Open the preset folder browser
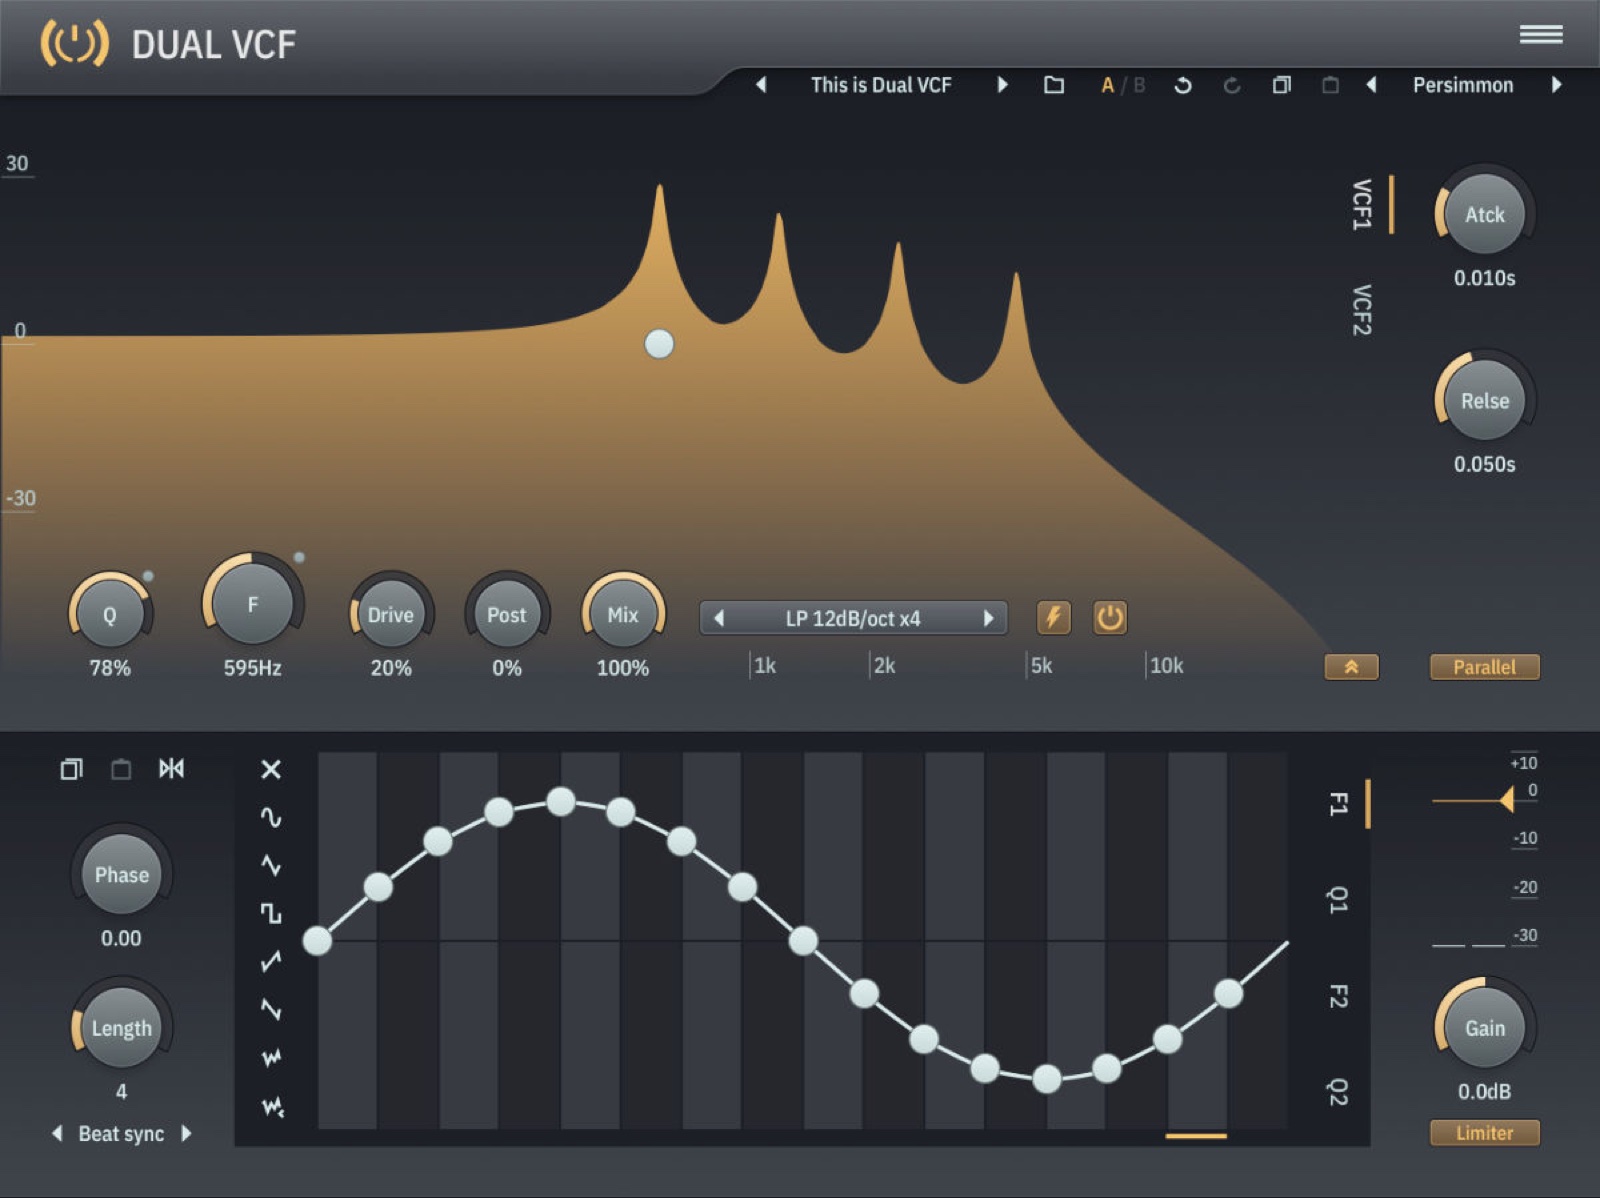This screenshot has width=1600, height=1198. click(x=1054, y=85)
